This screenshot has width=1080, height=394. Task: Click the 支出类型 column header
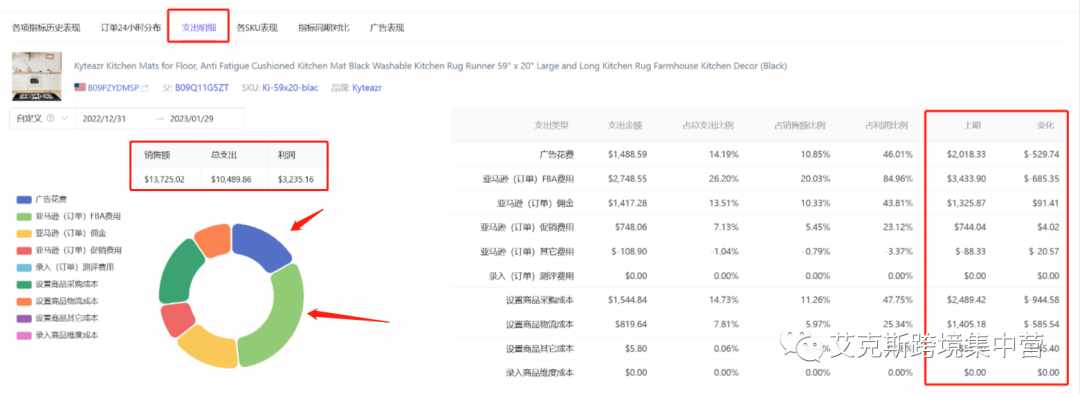click(x=551, y=126)
